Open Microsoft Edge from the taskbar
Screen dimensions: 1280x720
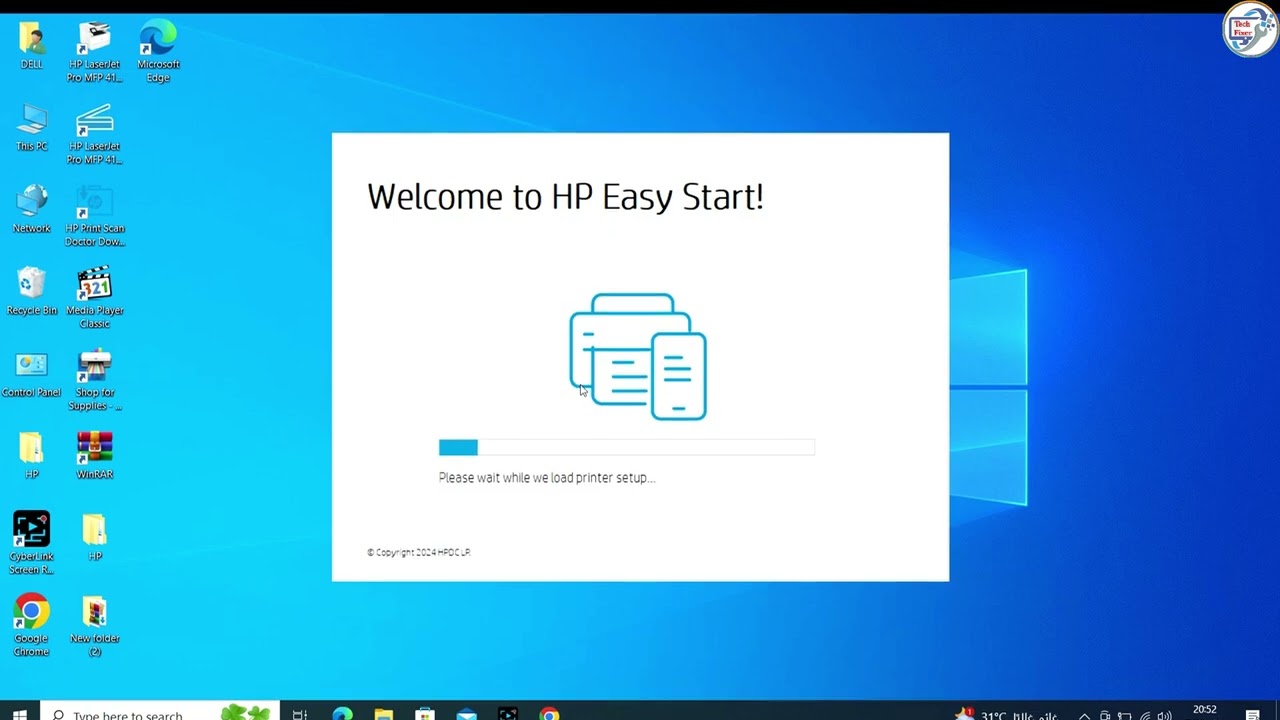[x=342, y=713]
